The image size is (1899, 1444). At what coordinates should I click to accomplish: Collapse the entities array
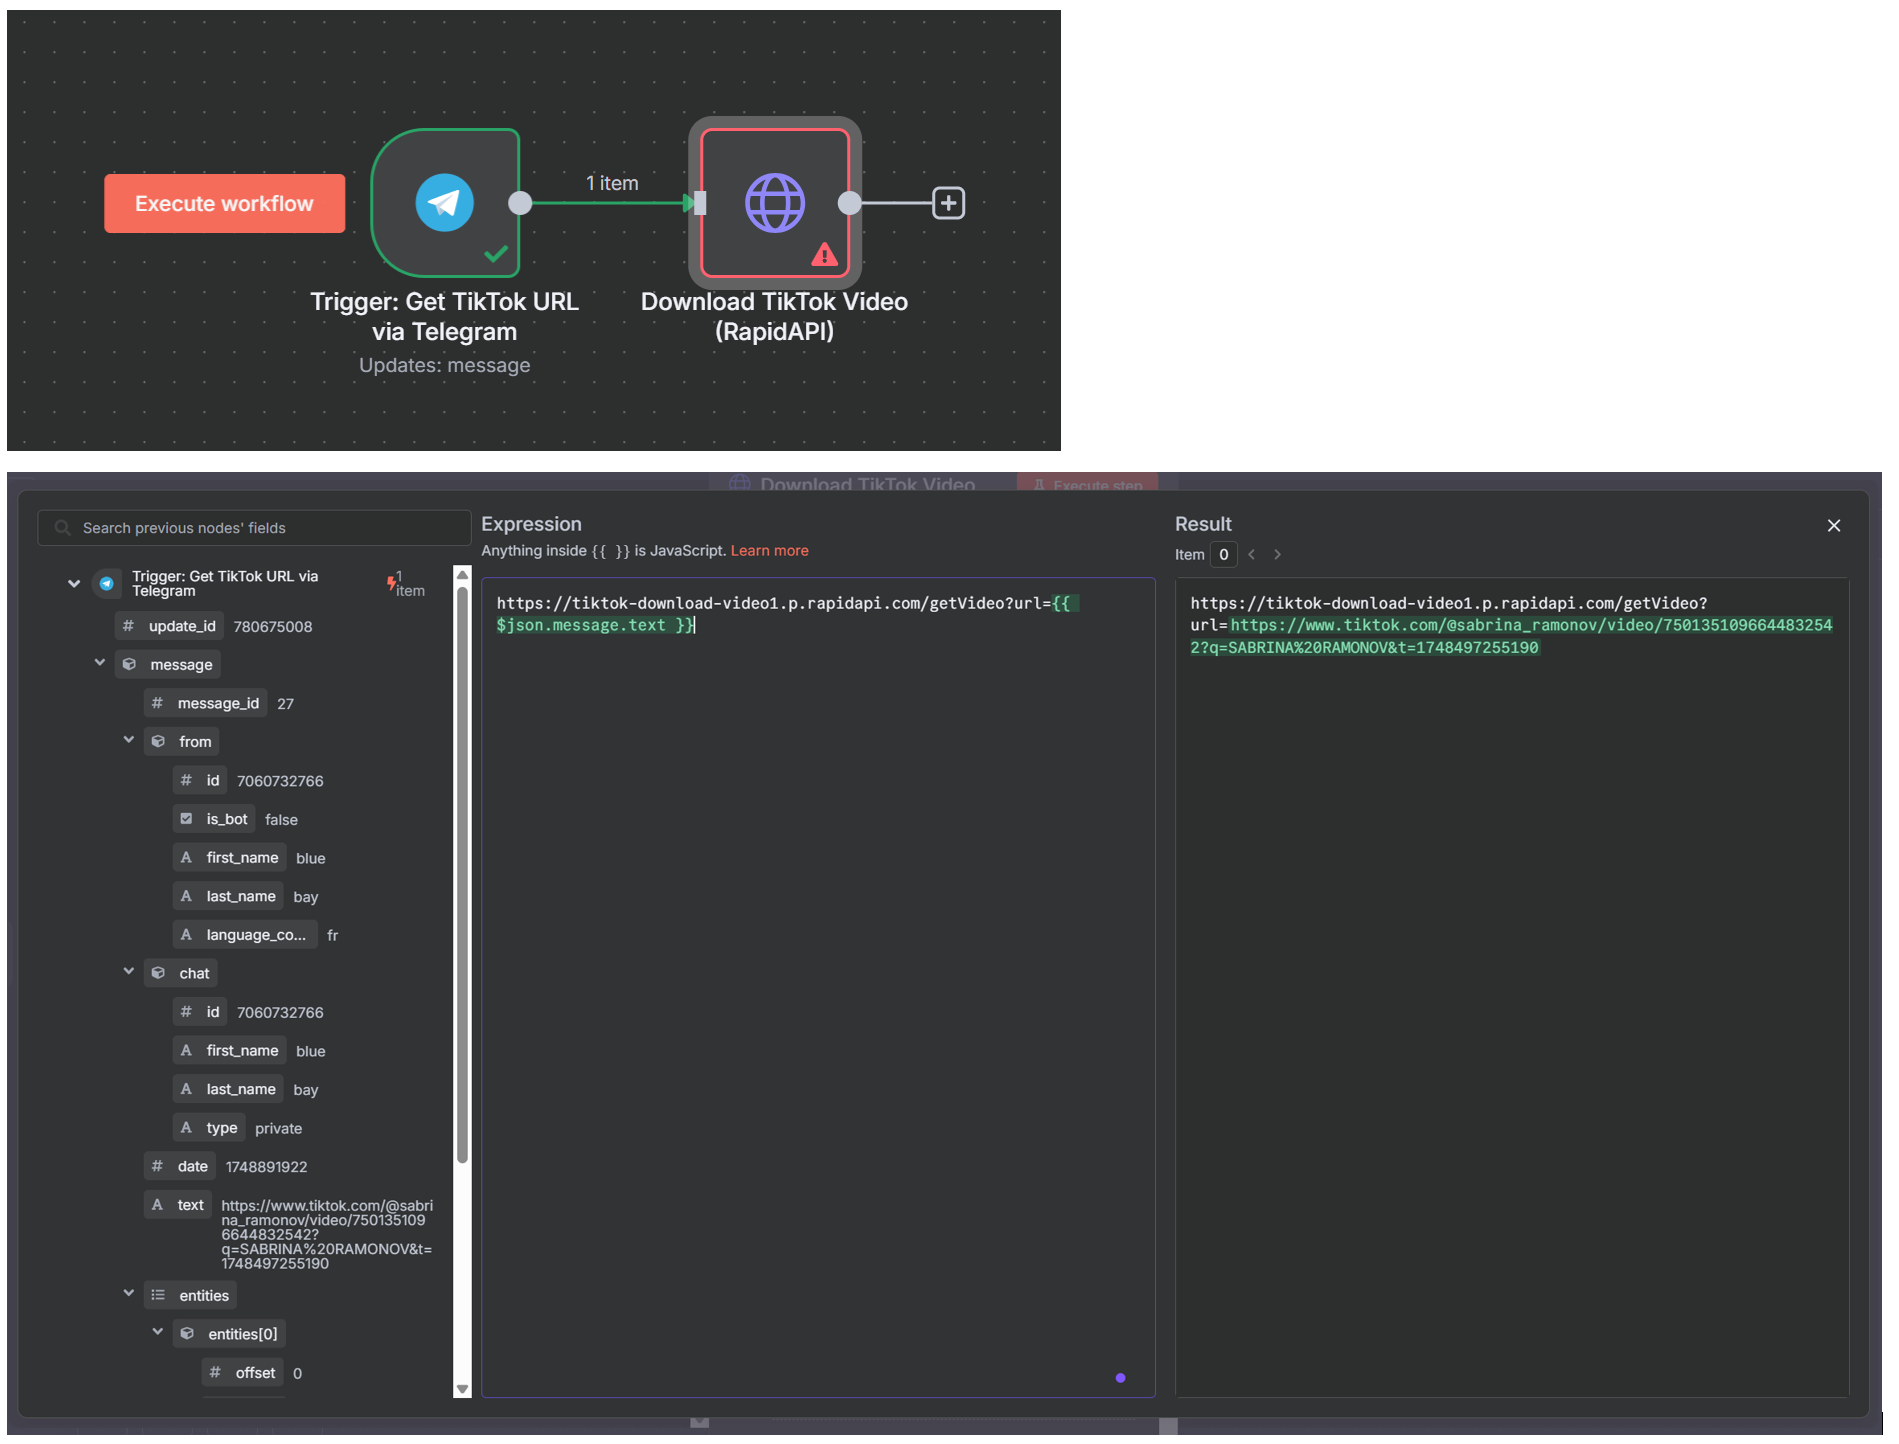coord(129,1294)
